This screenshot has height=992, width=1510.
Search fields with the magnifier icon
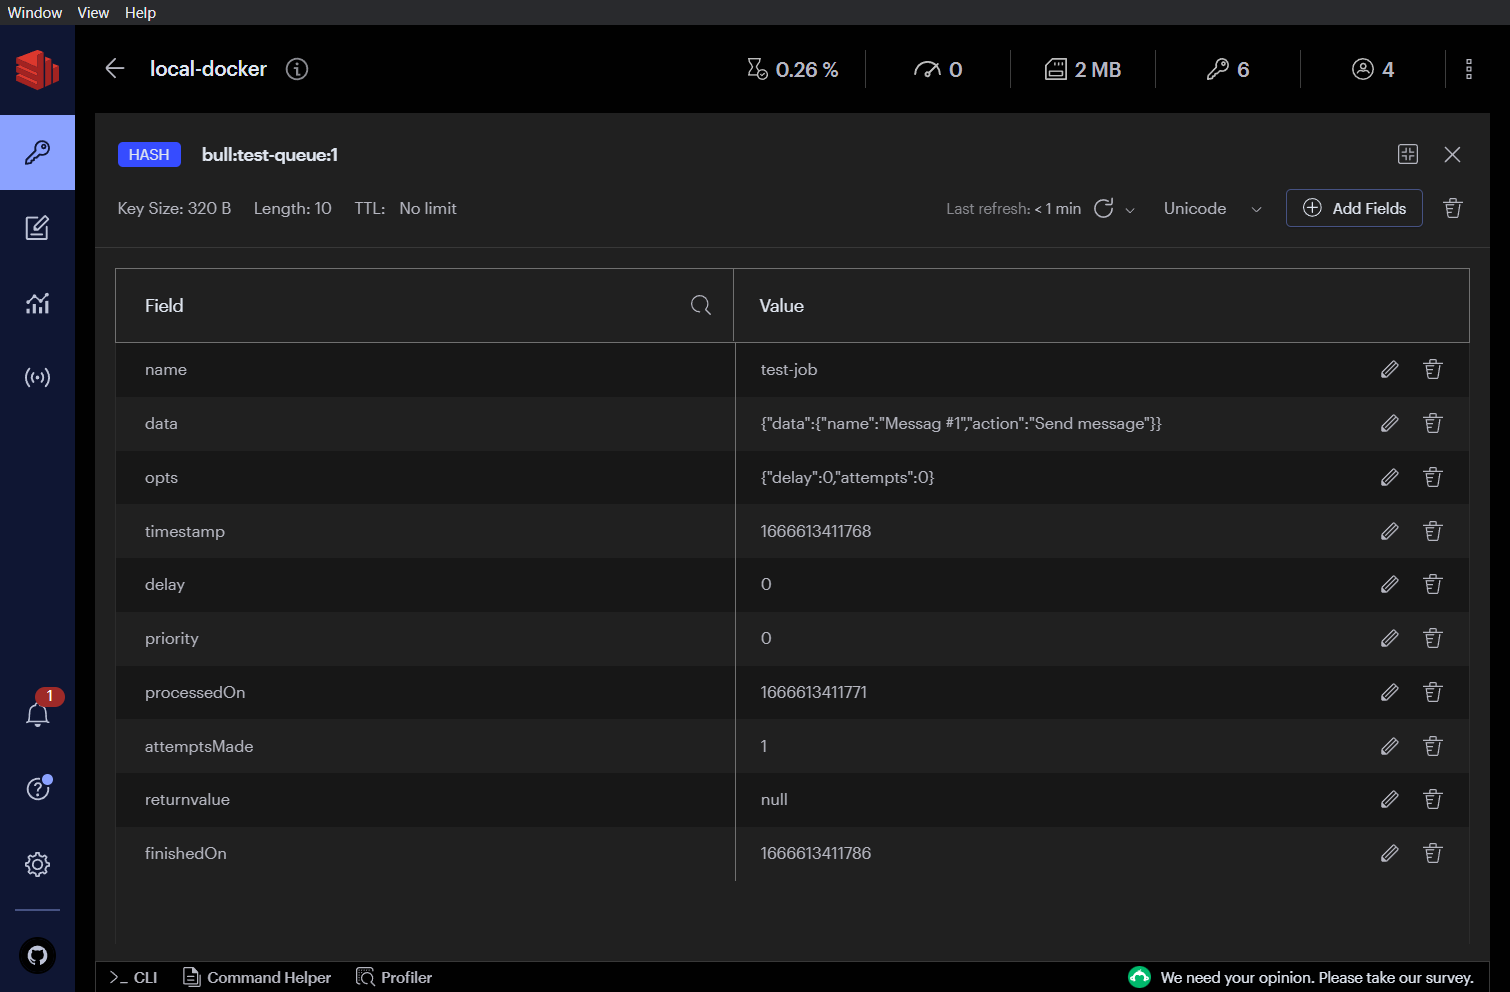pyautogui.click(x=701, y=305)
